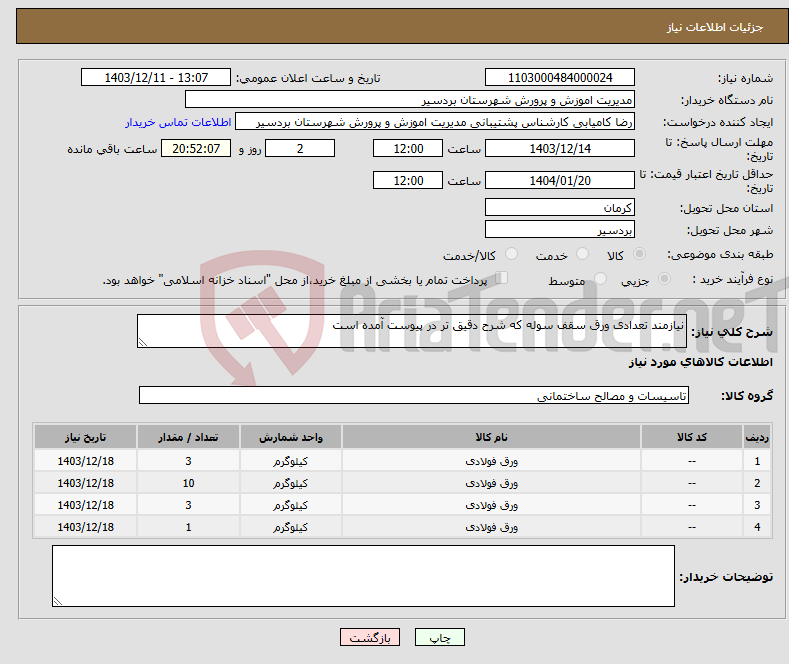Screen dimensions: 789x664
Task: Click the announcement date field 1403/12/11 - 13:07
Action: [155, 77]
